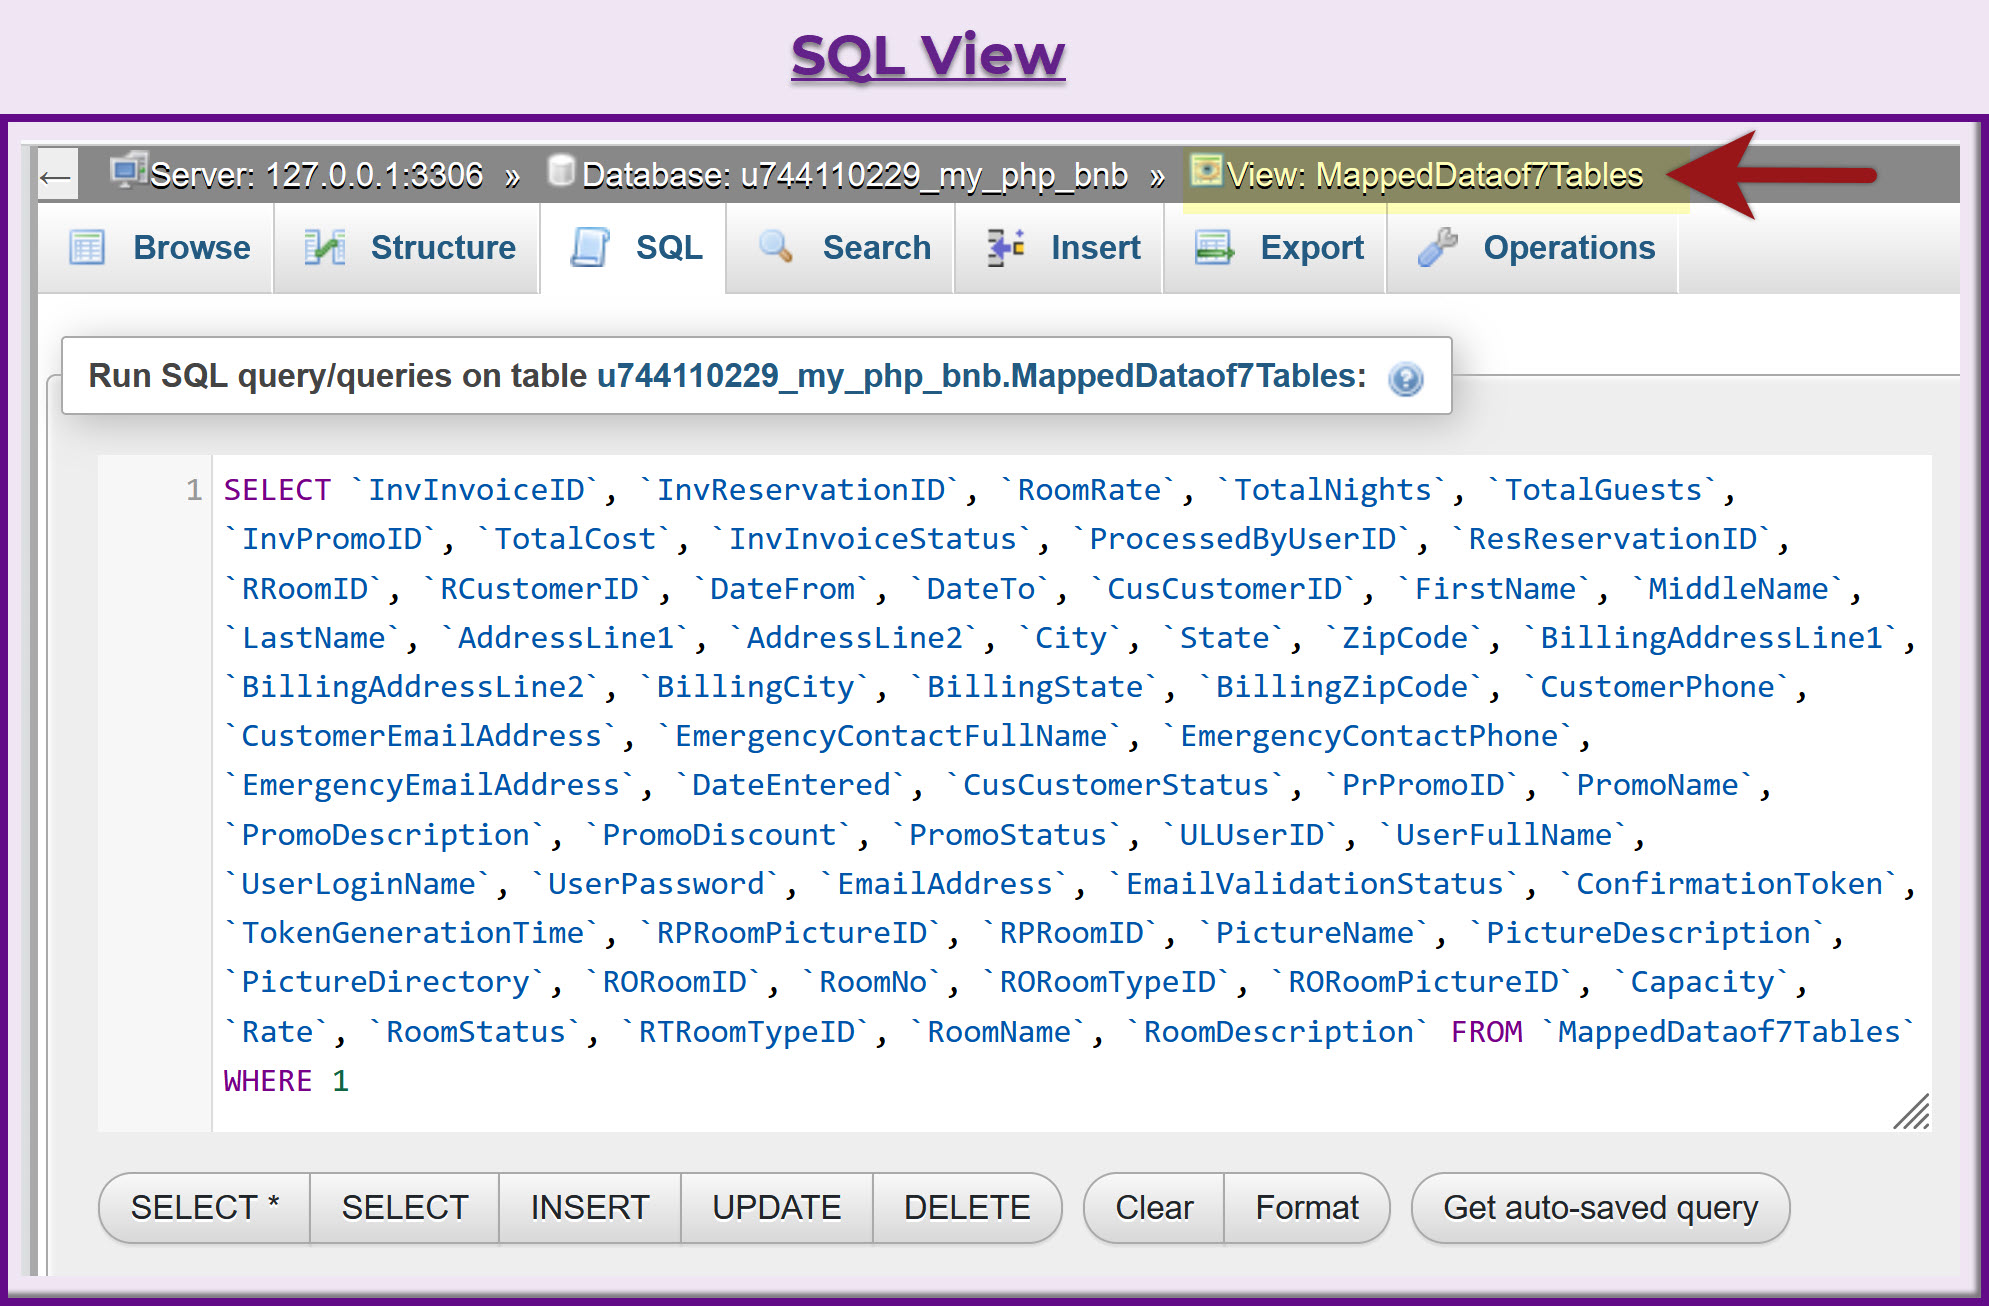Click the Search magnifier icon
This screenshot has height=1306, width=1989.
[776, 247]
